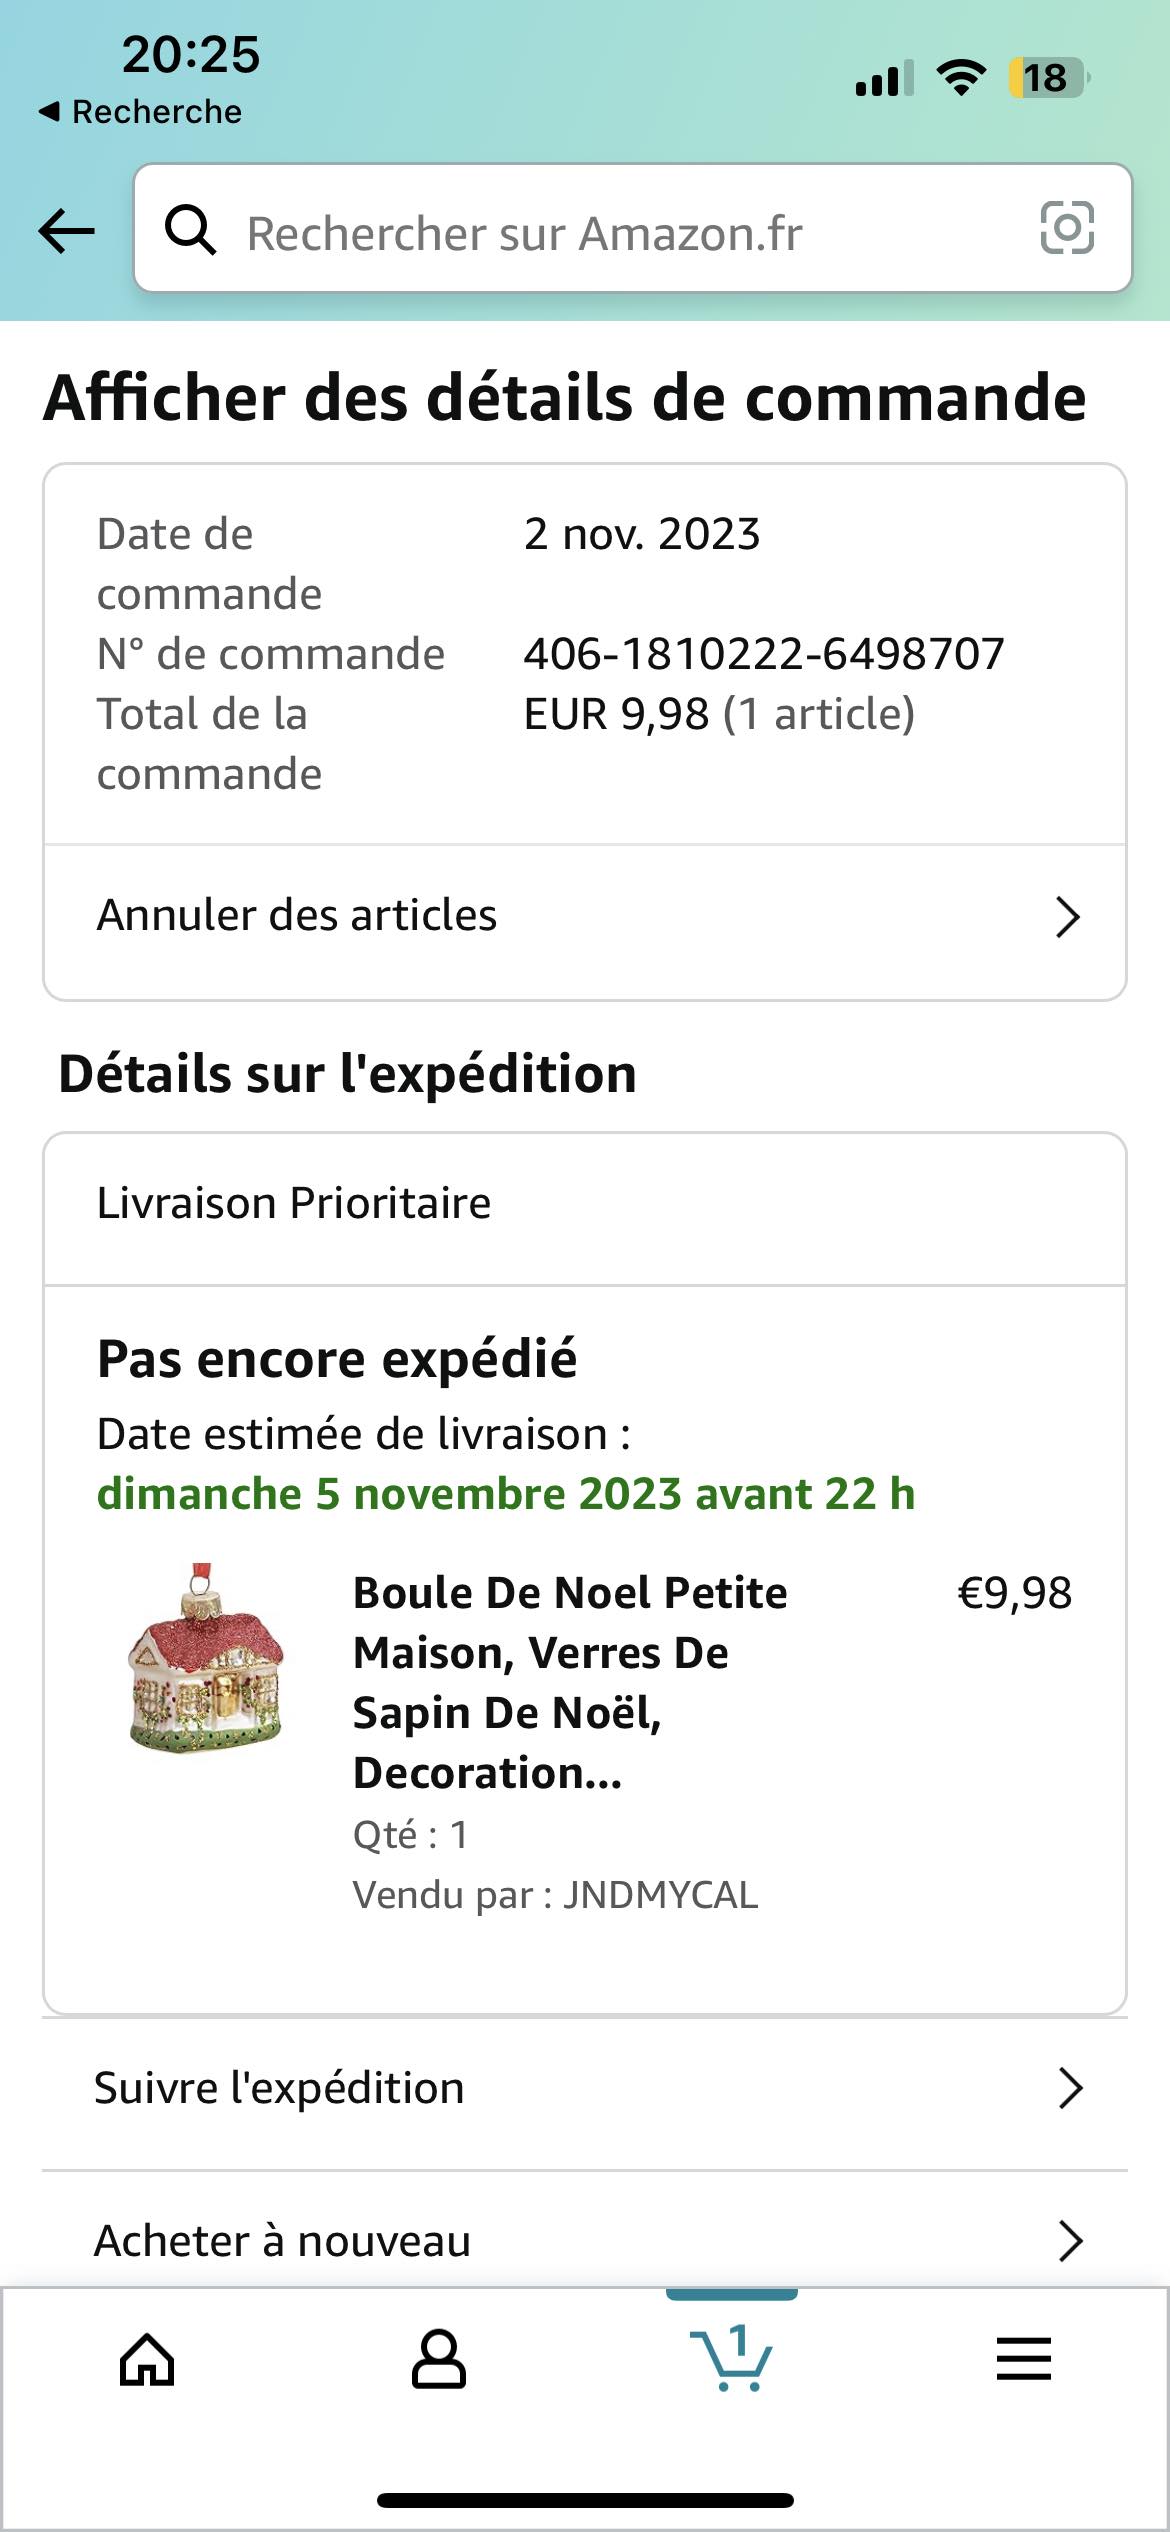Tap the battery level indicator
1170x2532 pixels.
[1048, 77]
